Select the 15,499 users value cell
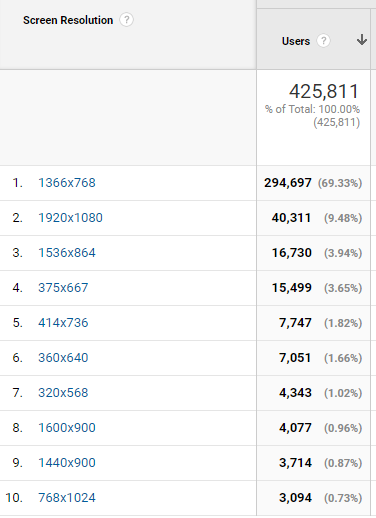This screenshot has width=376, height=518. click(313, 288)
